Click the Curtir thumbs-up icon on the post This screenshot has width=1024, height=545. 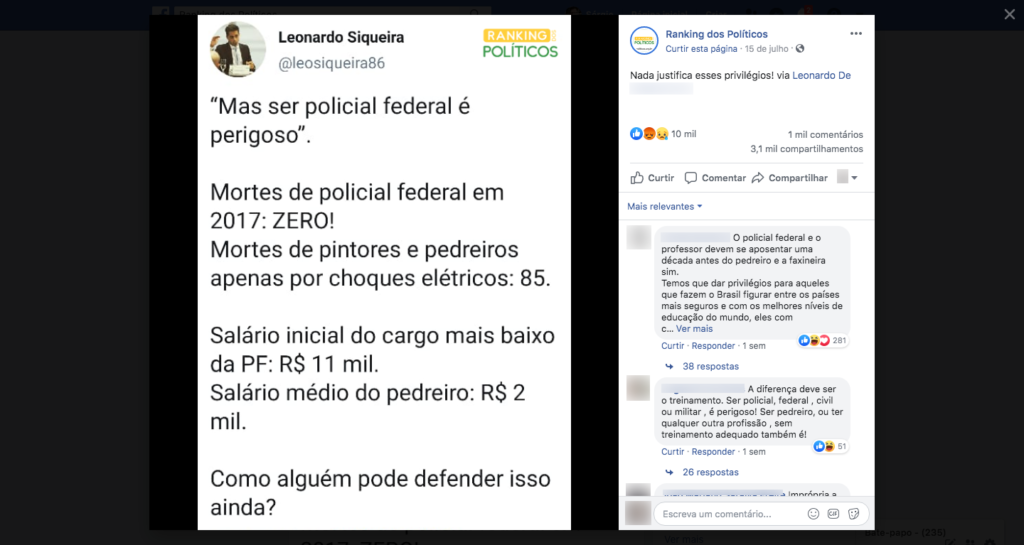tap(637, 178)
